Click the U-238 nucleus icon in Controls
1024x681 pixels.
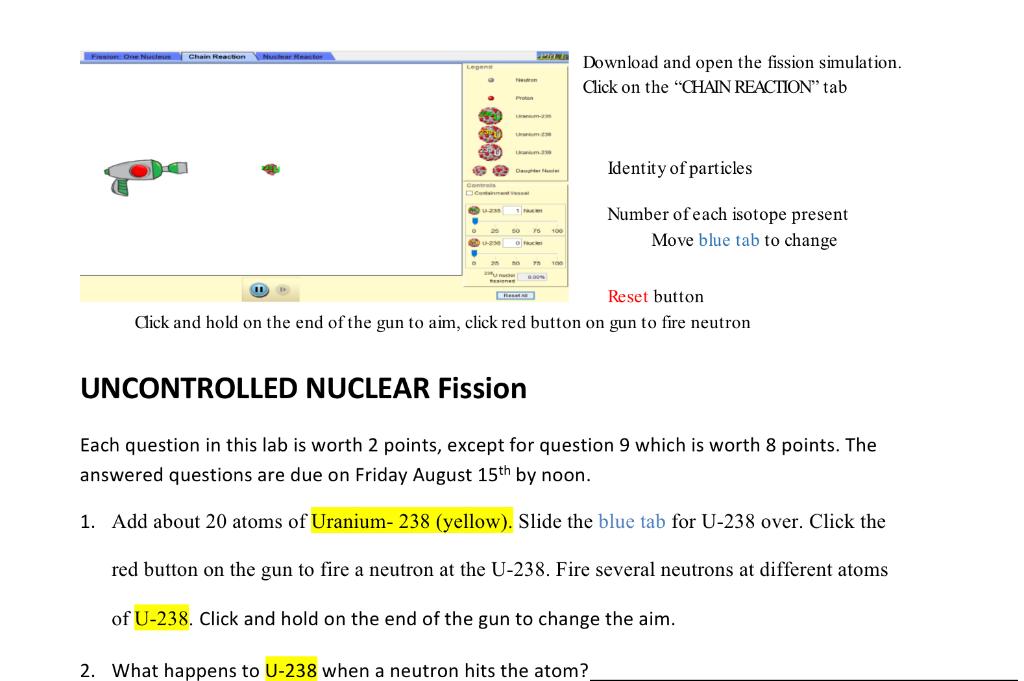click(475, 242)
